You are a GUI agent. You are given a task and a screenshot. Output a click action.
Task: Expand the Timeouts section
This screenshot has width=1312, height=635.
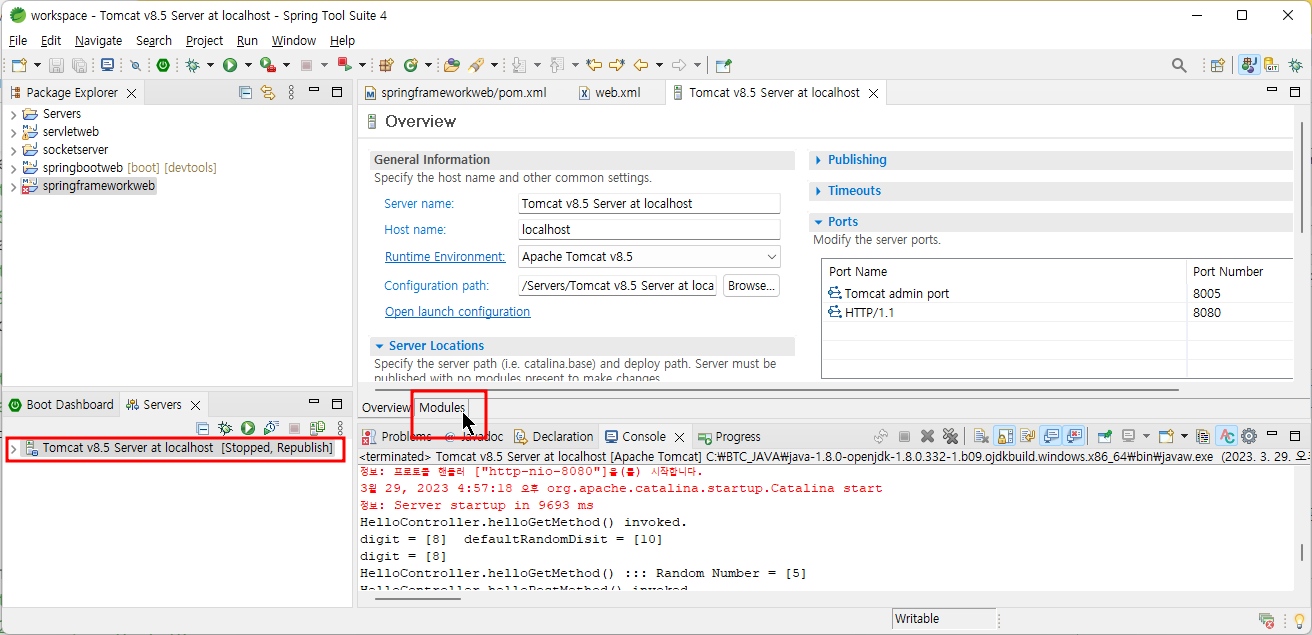pos(819,191)
